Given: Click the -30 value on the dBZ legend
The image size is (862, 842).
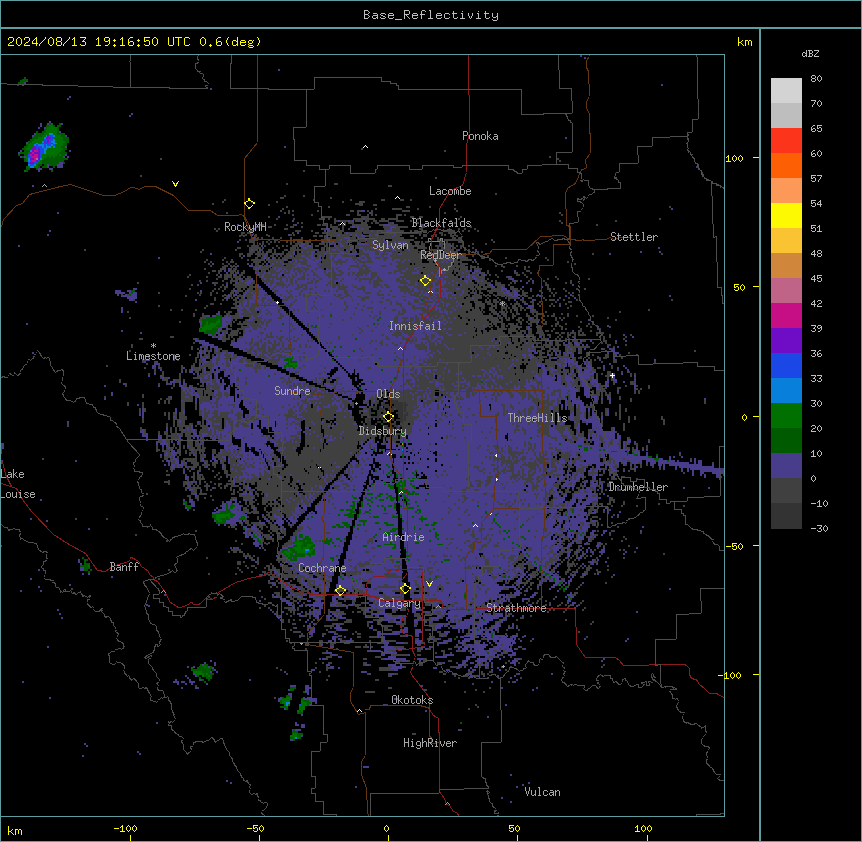Looking at the screenshot, I should (x=819, y=529).
